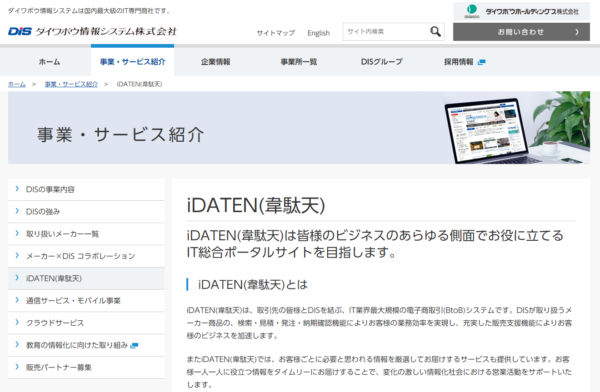The image size is (600, 392).
Task: Open the お問い合わせ contact button
Action: click(x=521, y=32)
